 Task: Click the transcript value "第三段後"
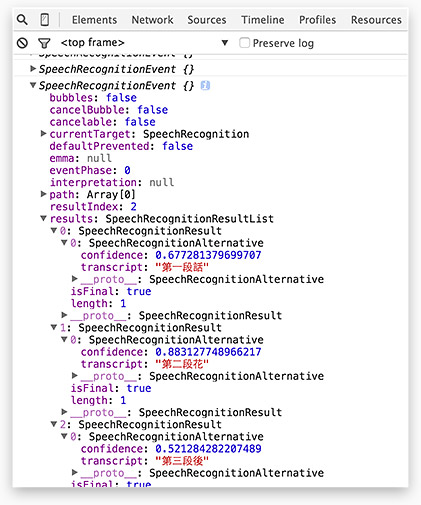pos(182,461)
